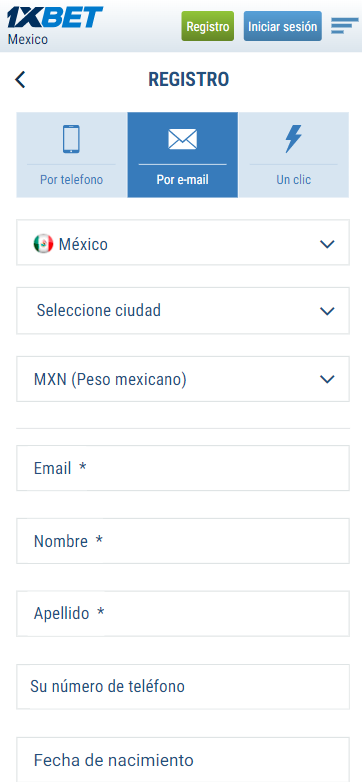Open the Seleccione ciudad dropdown
Screen dimensions: 362x782
click(183, 311)
